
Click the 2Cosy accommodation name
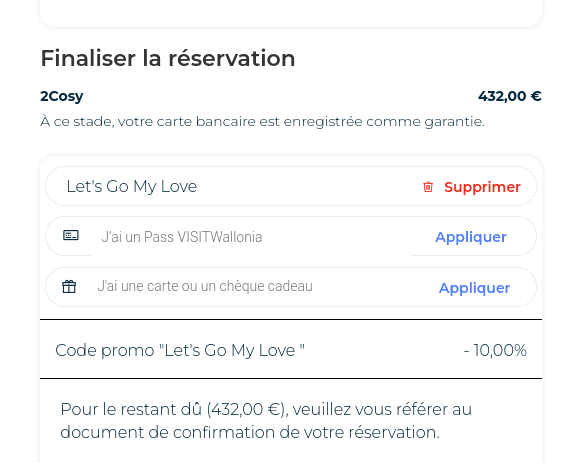tap(62, 96)
